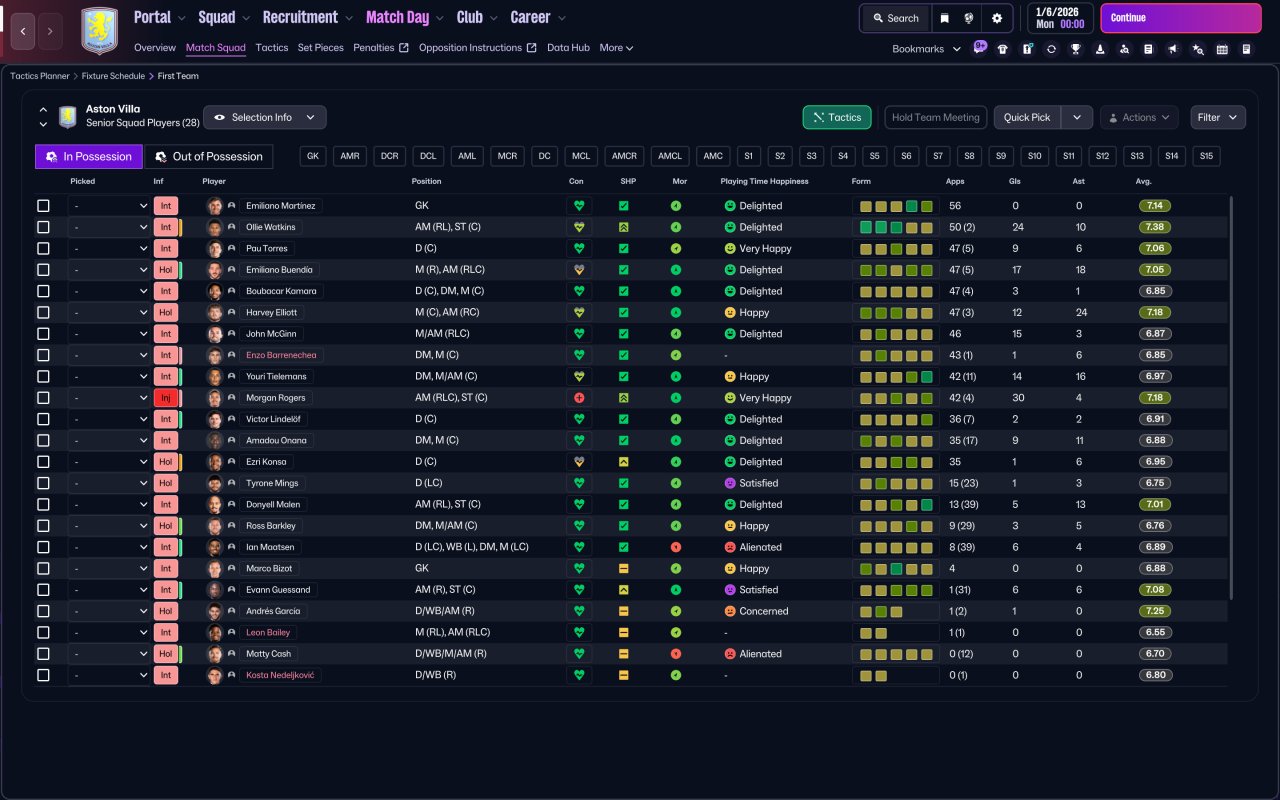Tick the checkbox for Emiliano Martínez

pyautogui.click(x=43, y=206)
